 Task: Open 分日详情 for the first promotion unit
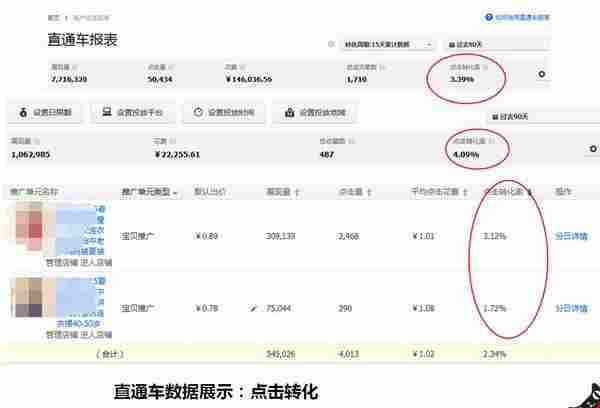pyautogui.click(x=571, y=237)
